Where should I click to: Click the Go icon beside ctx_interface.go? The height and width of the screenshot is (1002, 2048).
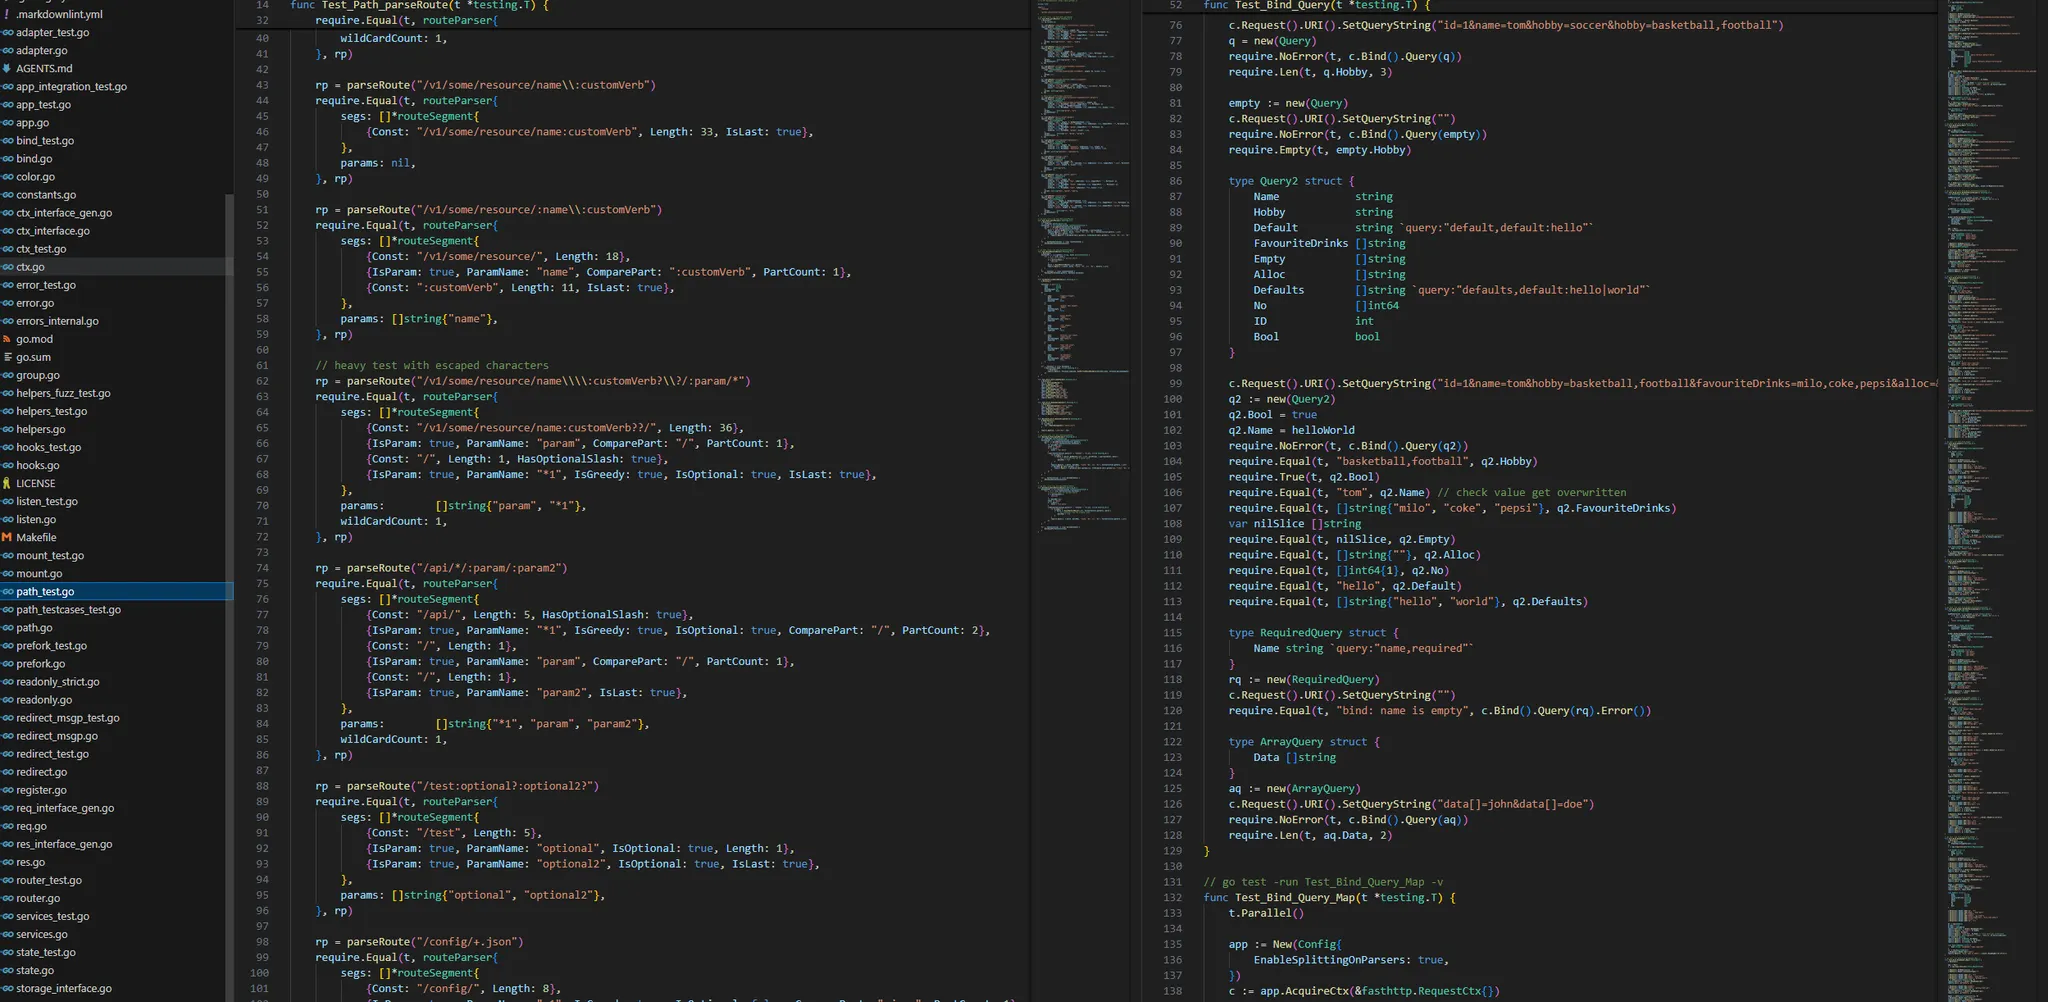click(x=7, y=231)
